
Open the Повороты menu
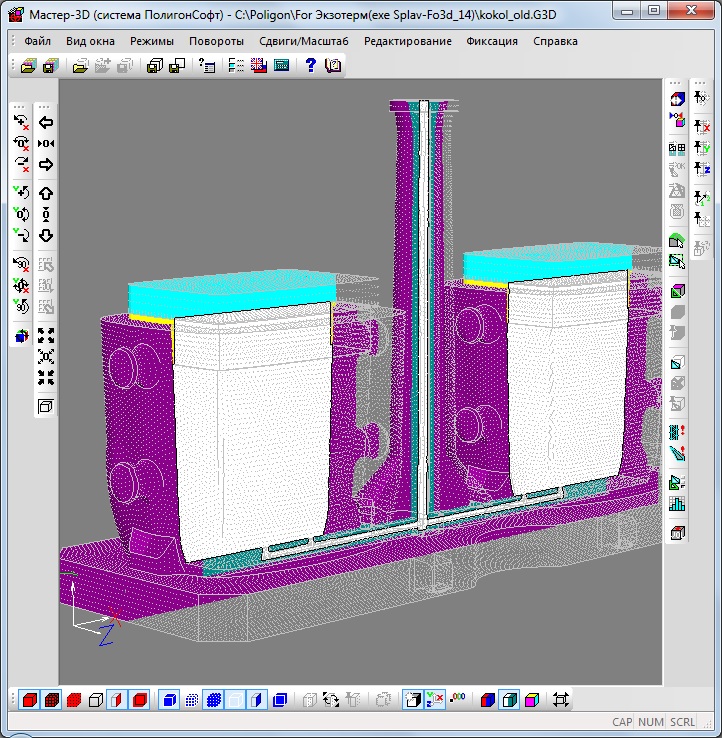[216, 42]
